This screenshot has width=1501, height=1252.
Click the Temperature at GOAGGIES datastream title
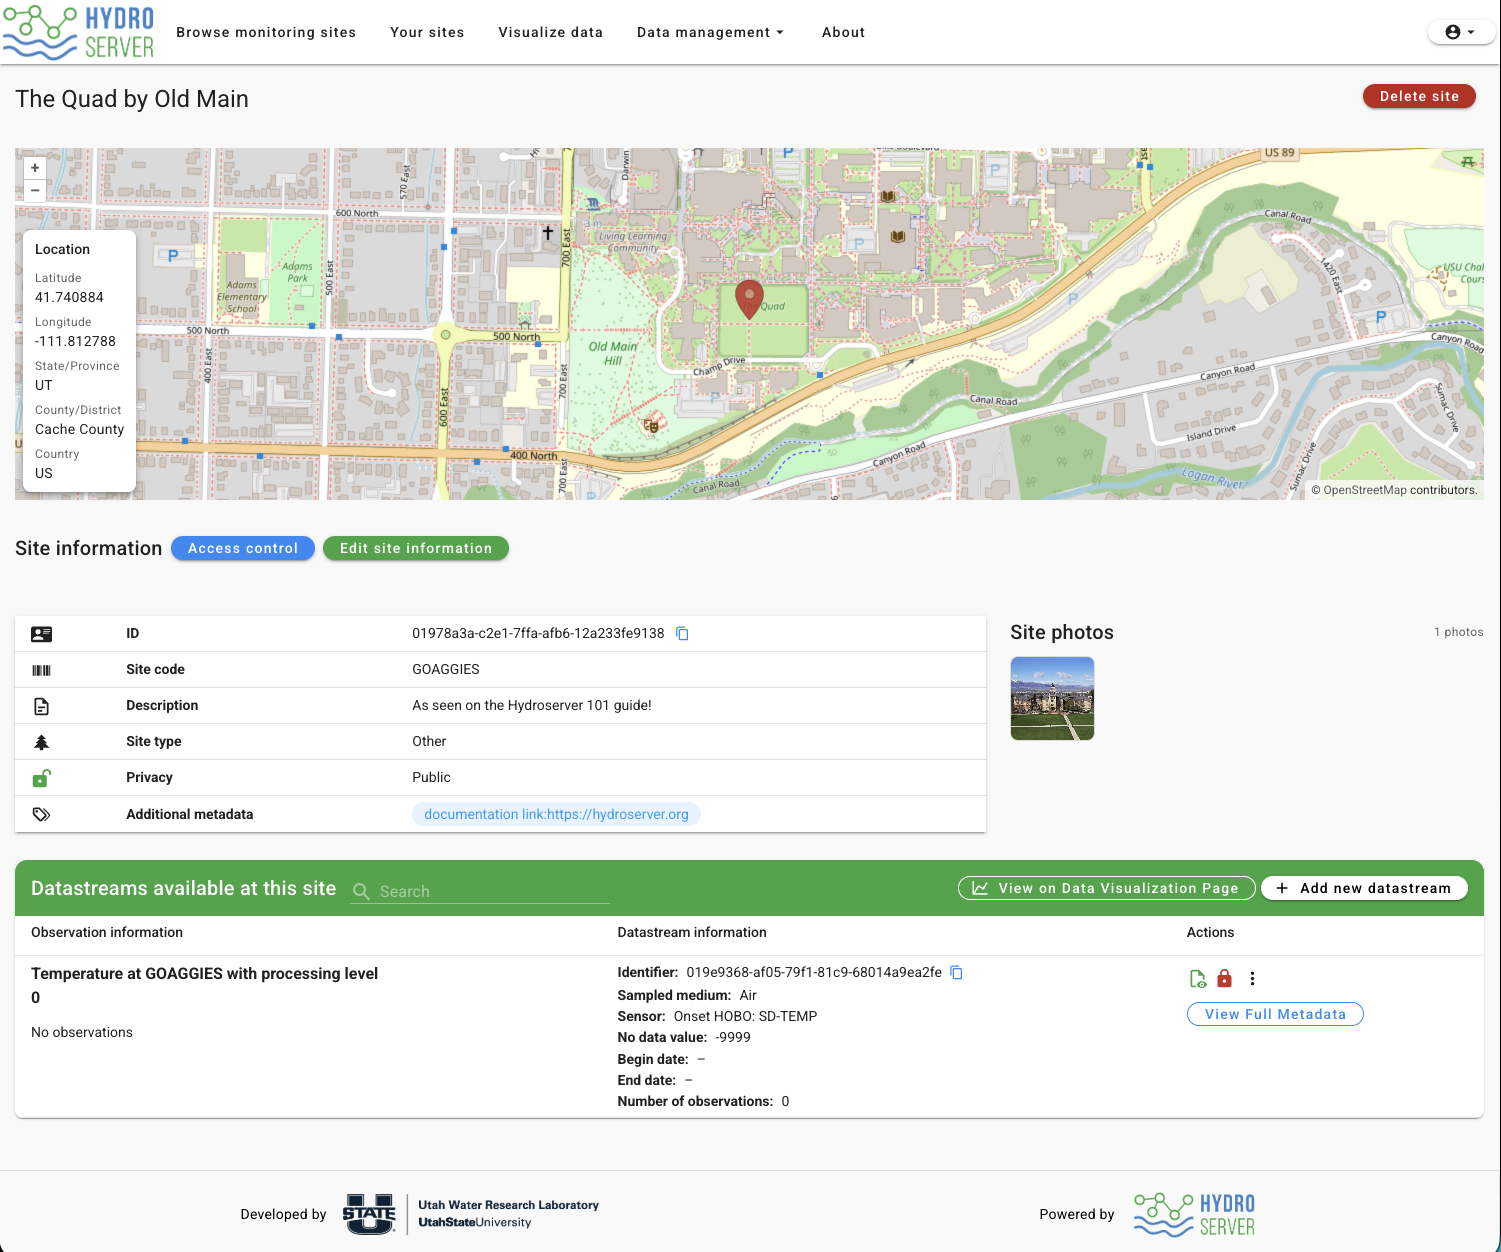tap(204, 985)
